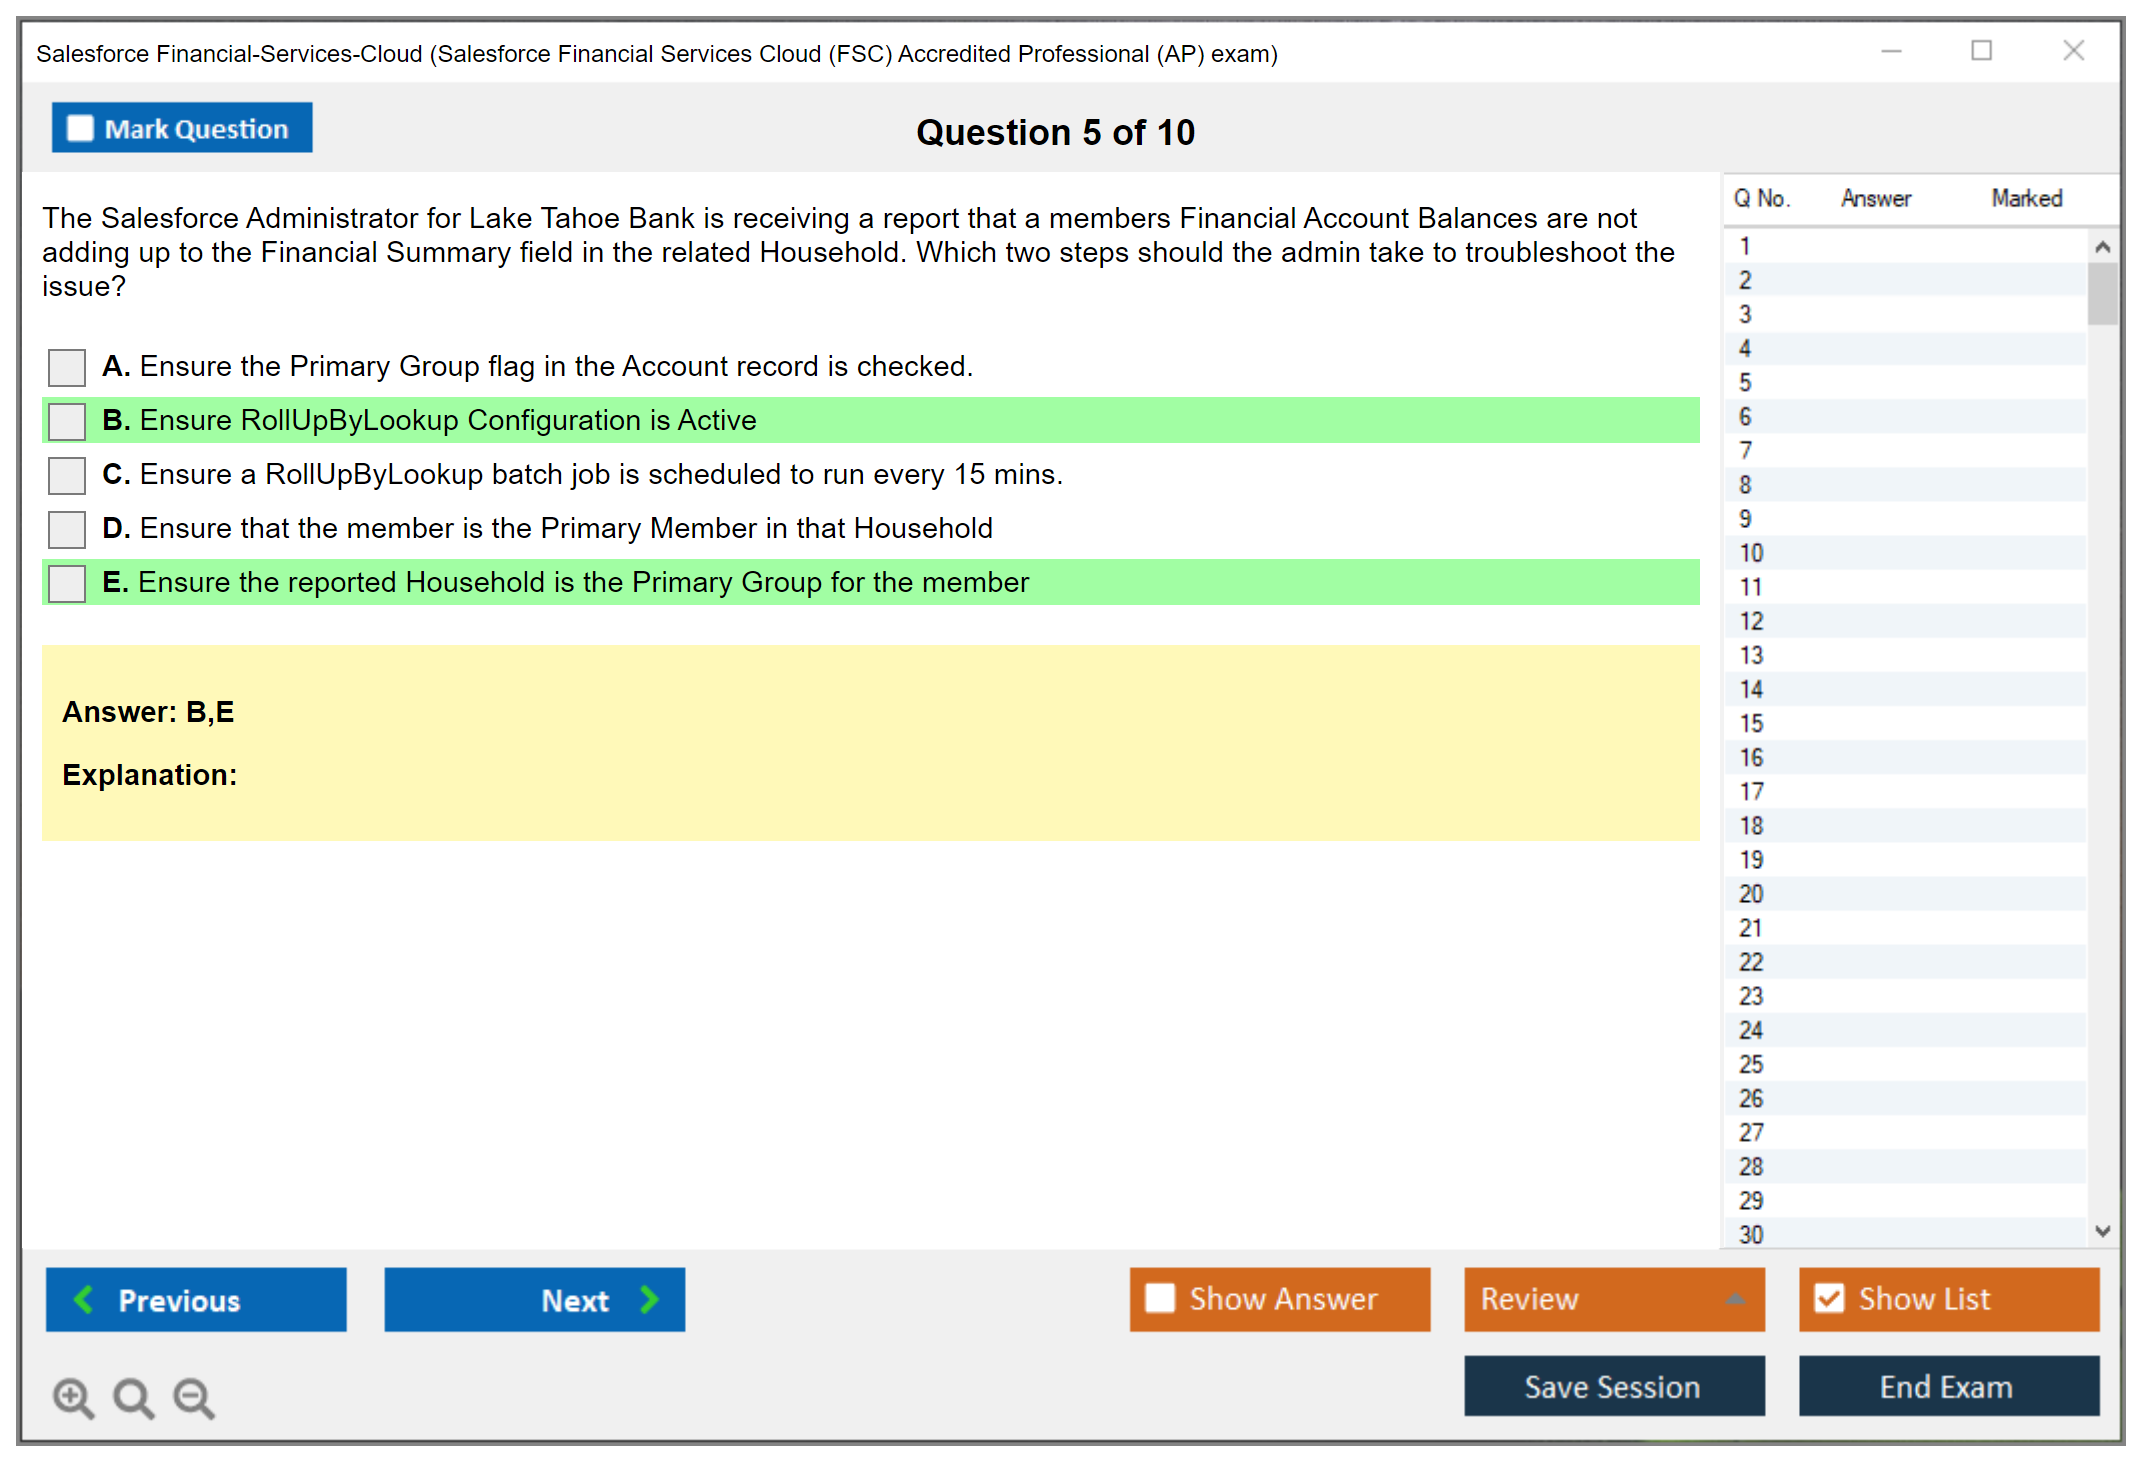This screenshot has width=2150, height=1470.
Task: Click the Save Session button
Action: [1613, 1386]
